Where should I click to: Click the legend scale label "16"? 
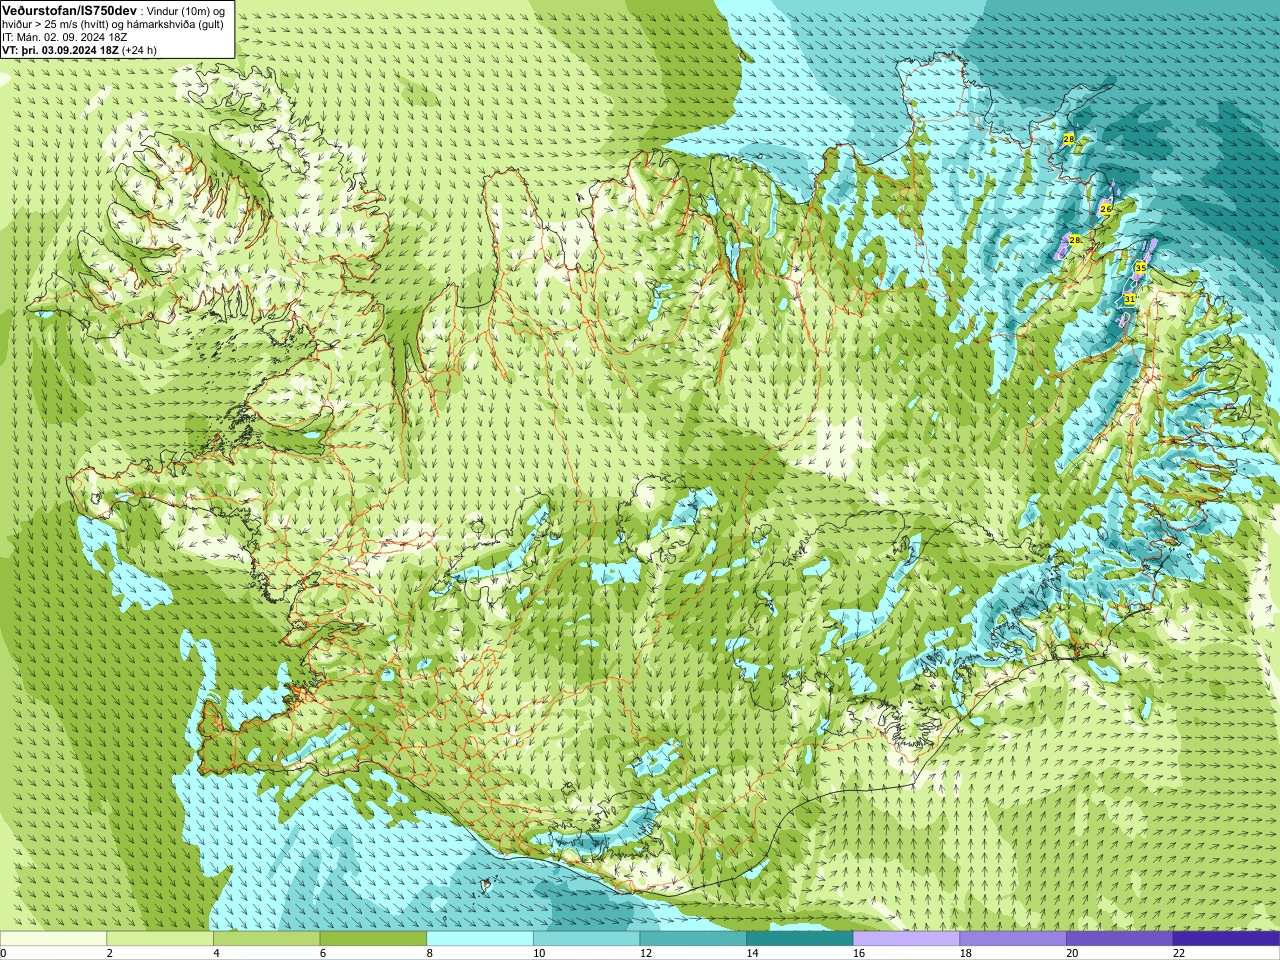coord(859,953)
